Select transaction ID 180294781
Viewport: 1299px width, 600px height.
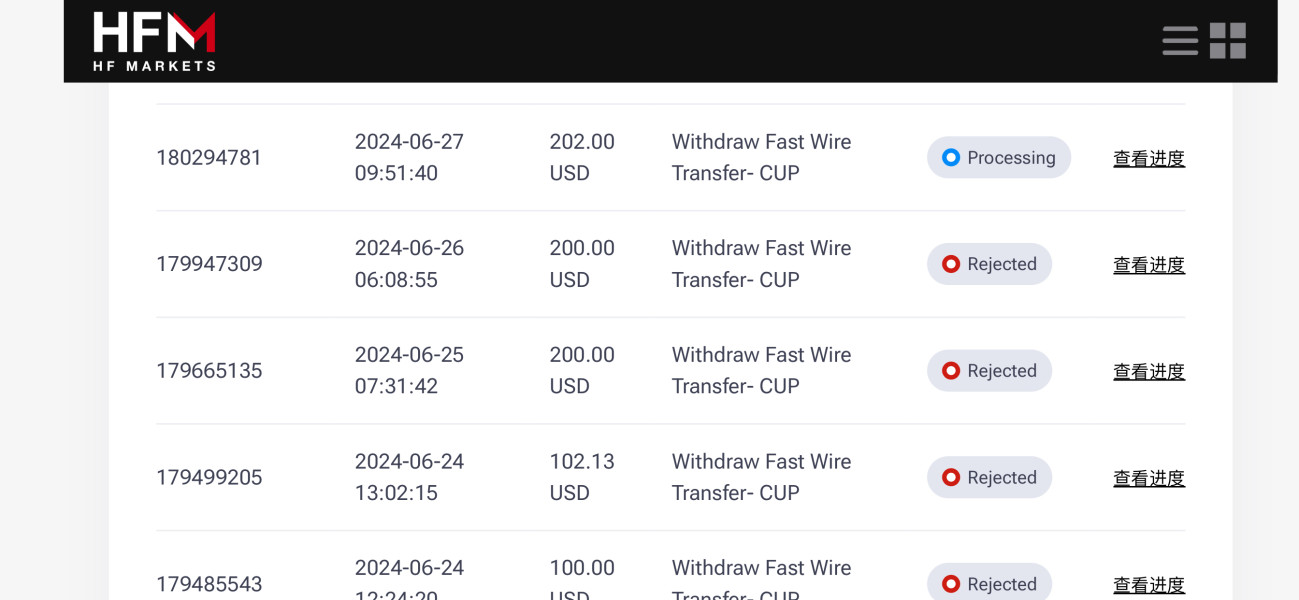(x=209, y=158)
